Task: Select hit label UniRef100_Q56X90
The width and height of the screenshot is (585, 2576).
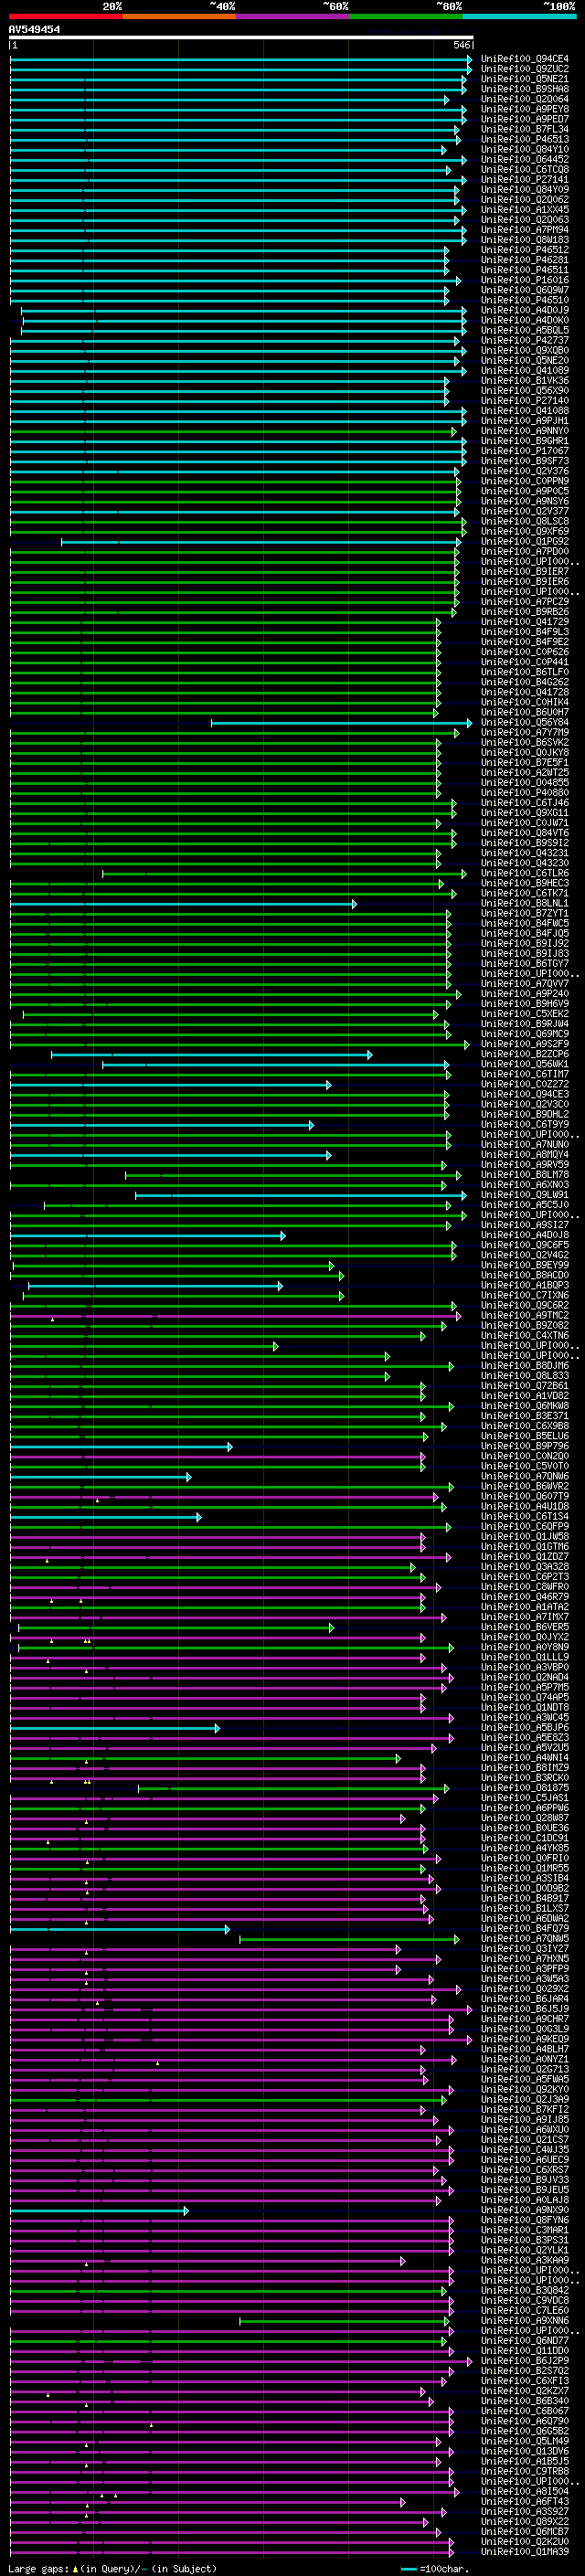Action: point(524,391)
